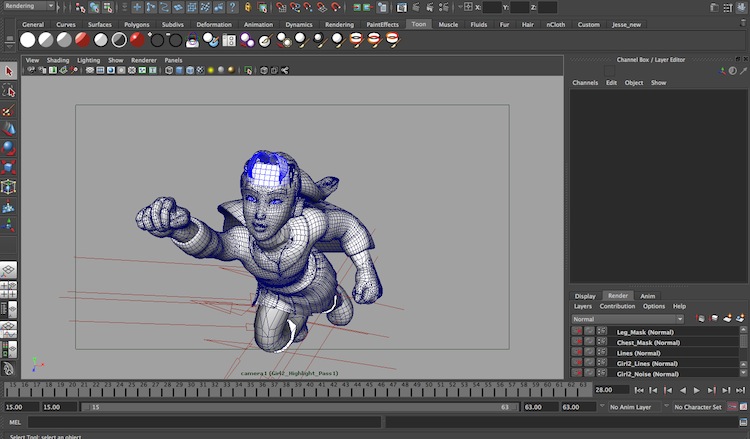Open the Rendering menu set dropdown
750x439 pixels.
[x=28, y=7]
